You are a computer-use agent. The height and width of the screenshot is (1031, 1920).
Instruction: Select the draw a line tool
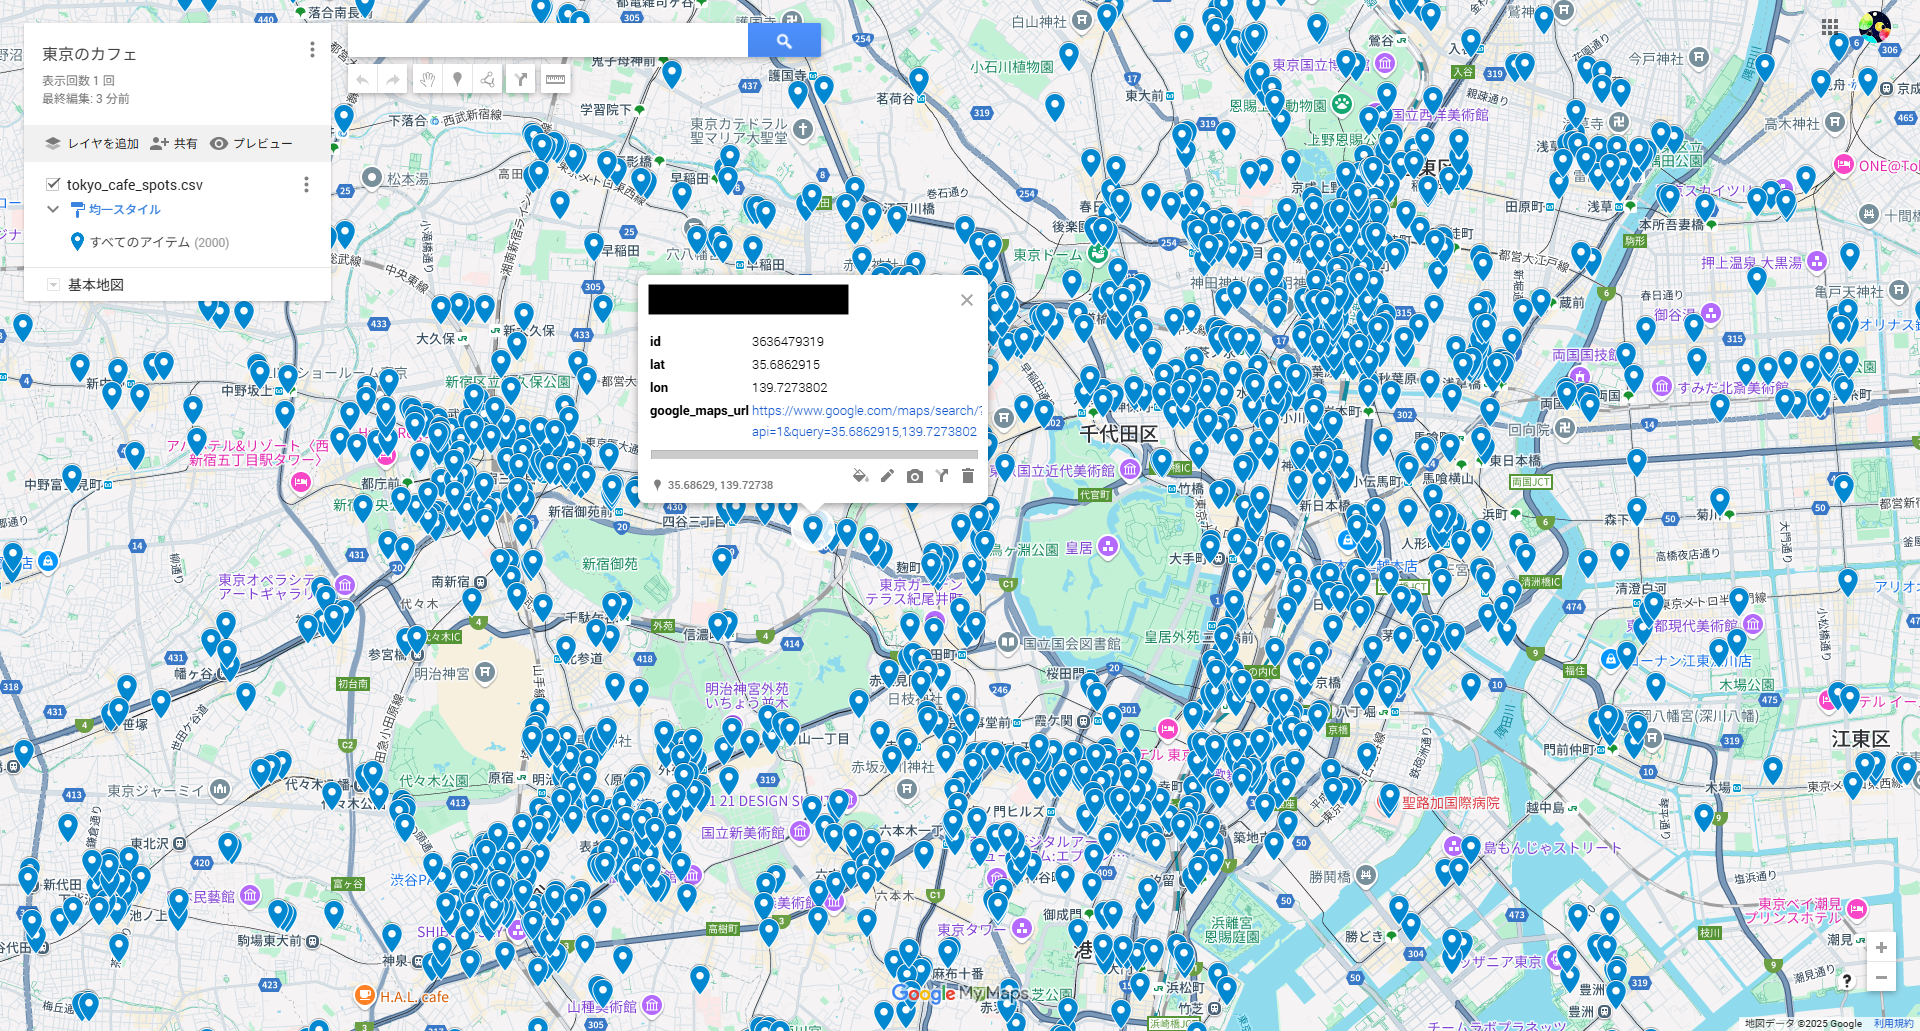click(x=487, y=79)
